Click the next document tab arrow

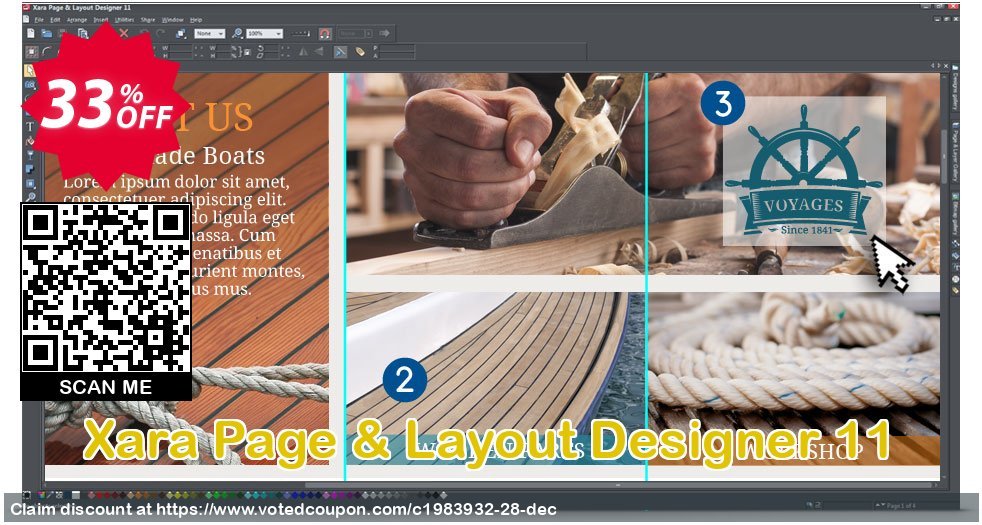click(938, 65)
